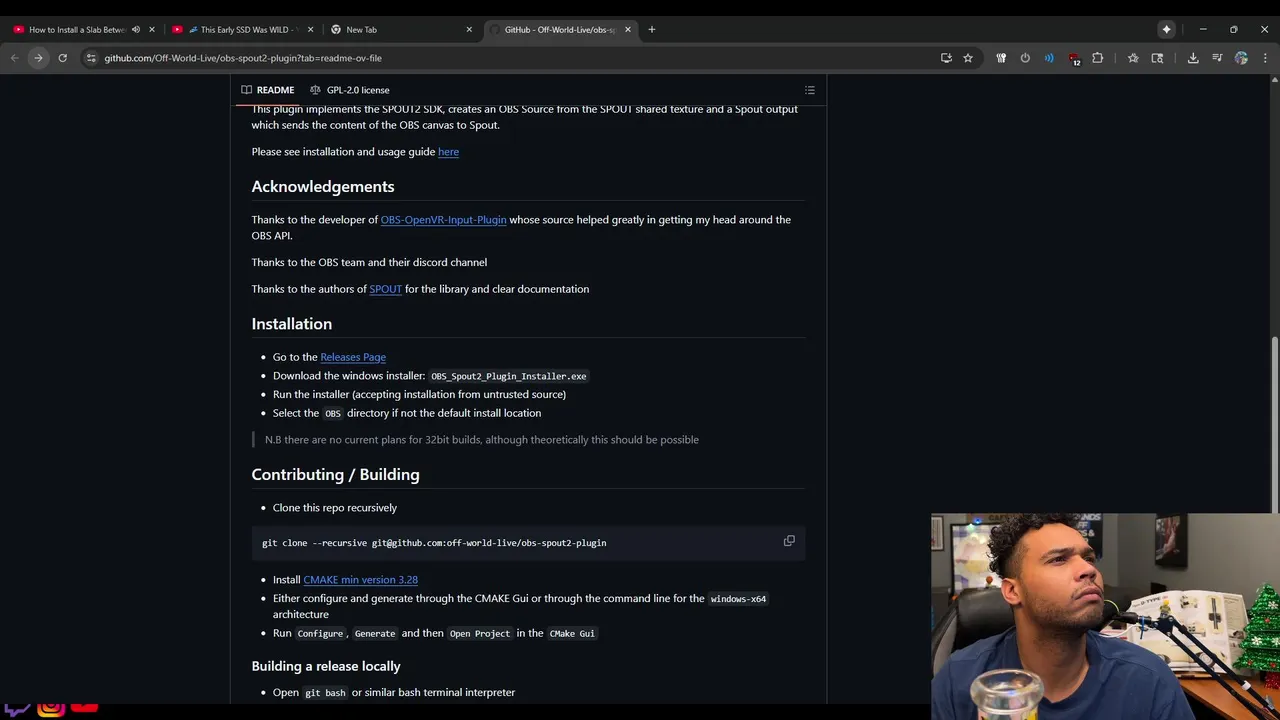
Task: Click the Acknowledgements heading
Action: [323, 187]
